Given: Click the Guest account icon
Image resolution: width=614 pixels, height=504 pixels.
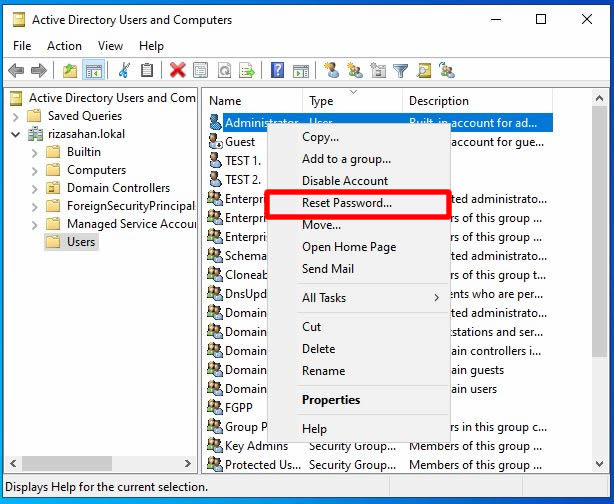Looking at the screenshot, I should coord(215,142).
